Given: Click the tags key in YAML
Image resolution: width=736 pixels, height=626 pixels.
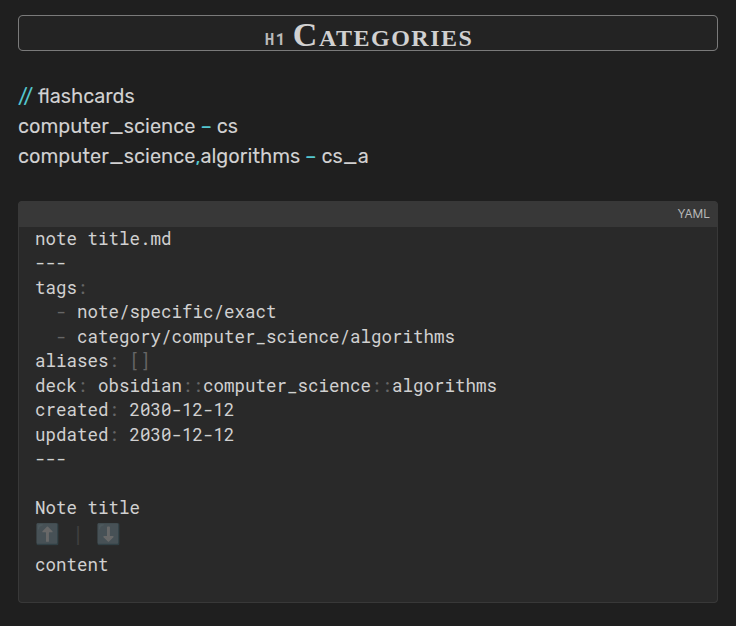Looking at the screenshot, I should pos(56,288).
